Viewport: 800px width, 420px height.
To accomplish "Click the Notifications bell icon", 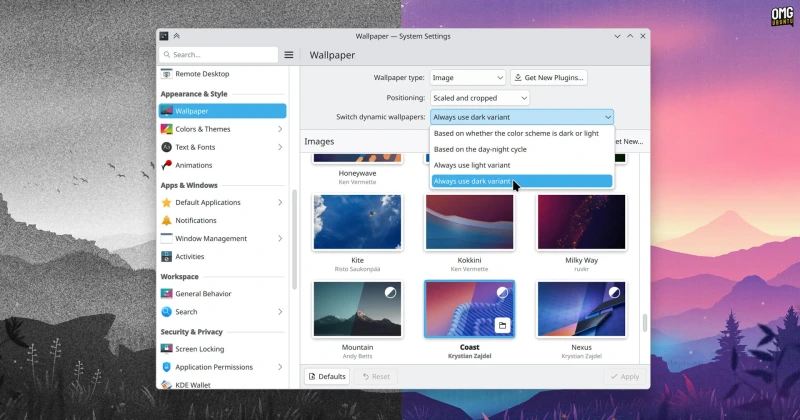I will 166,220.
